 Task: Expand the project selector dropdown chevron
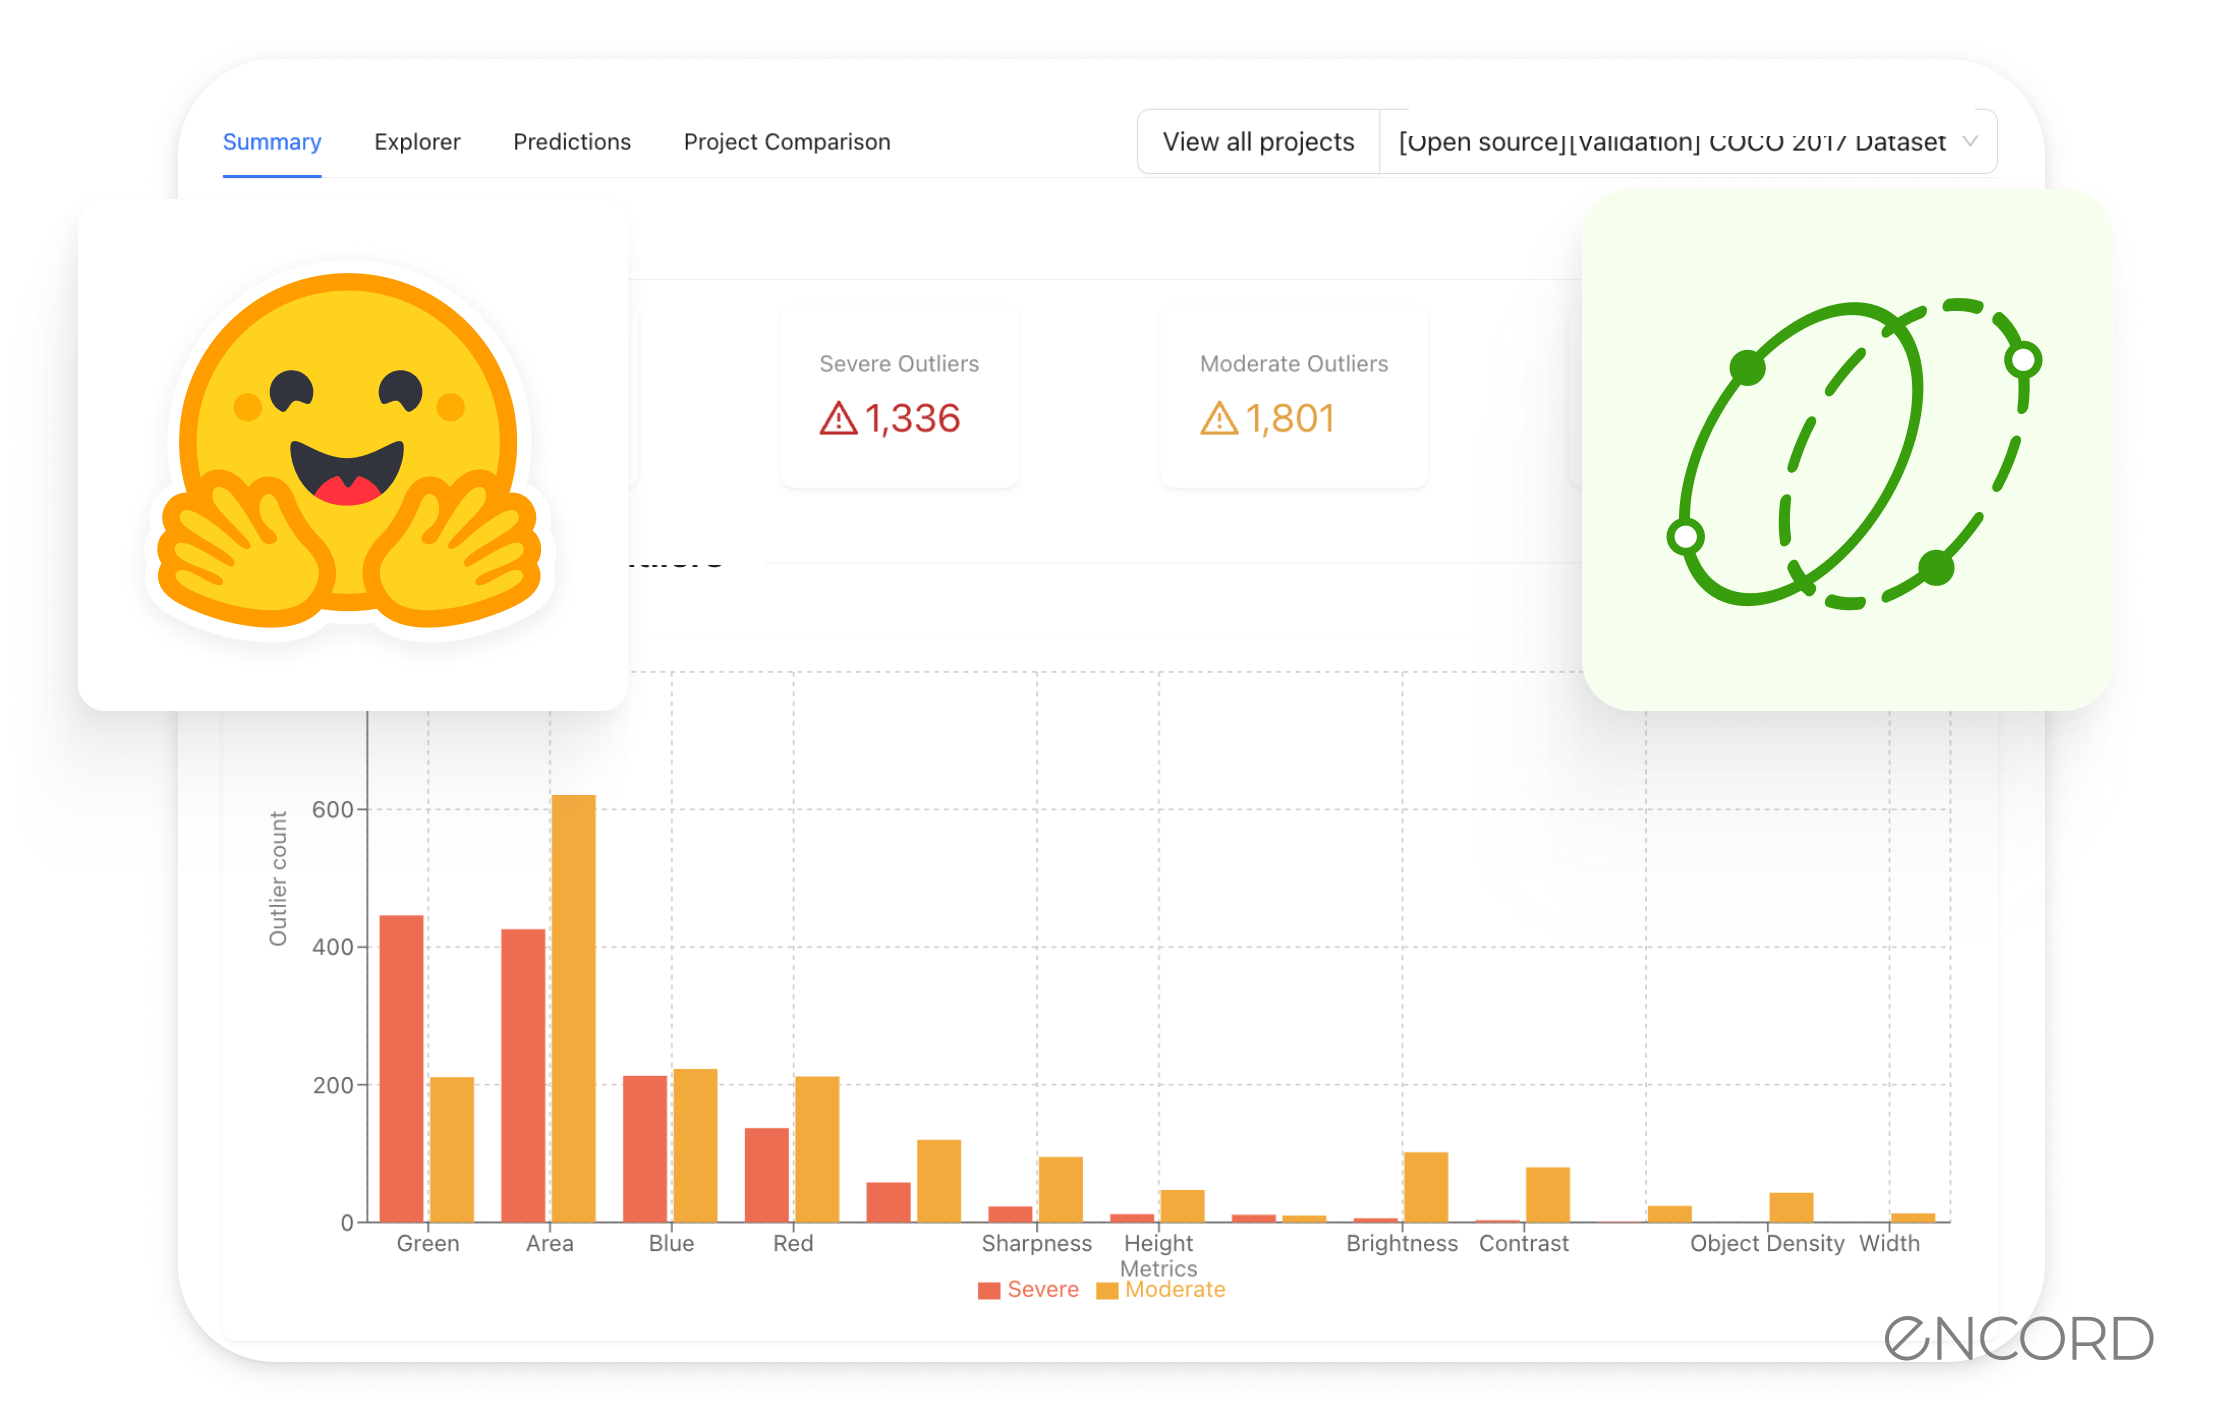pyautogui.click(x=1969, y=141)
